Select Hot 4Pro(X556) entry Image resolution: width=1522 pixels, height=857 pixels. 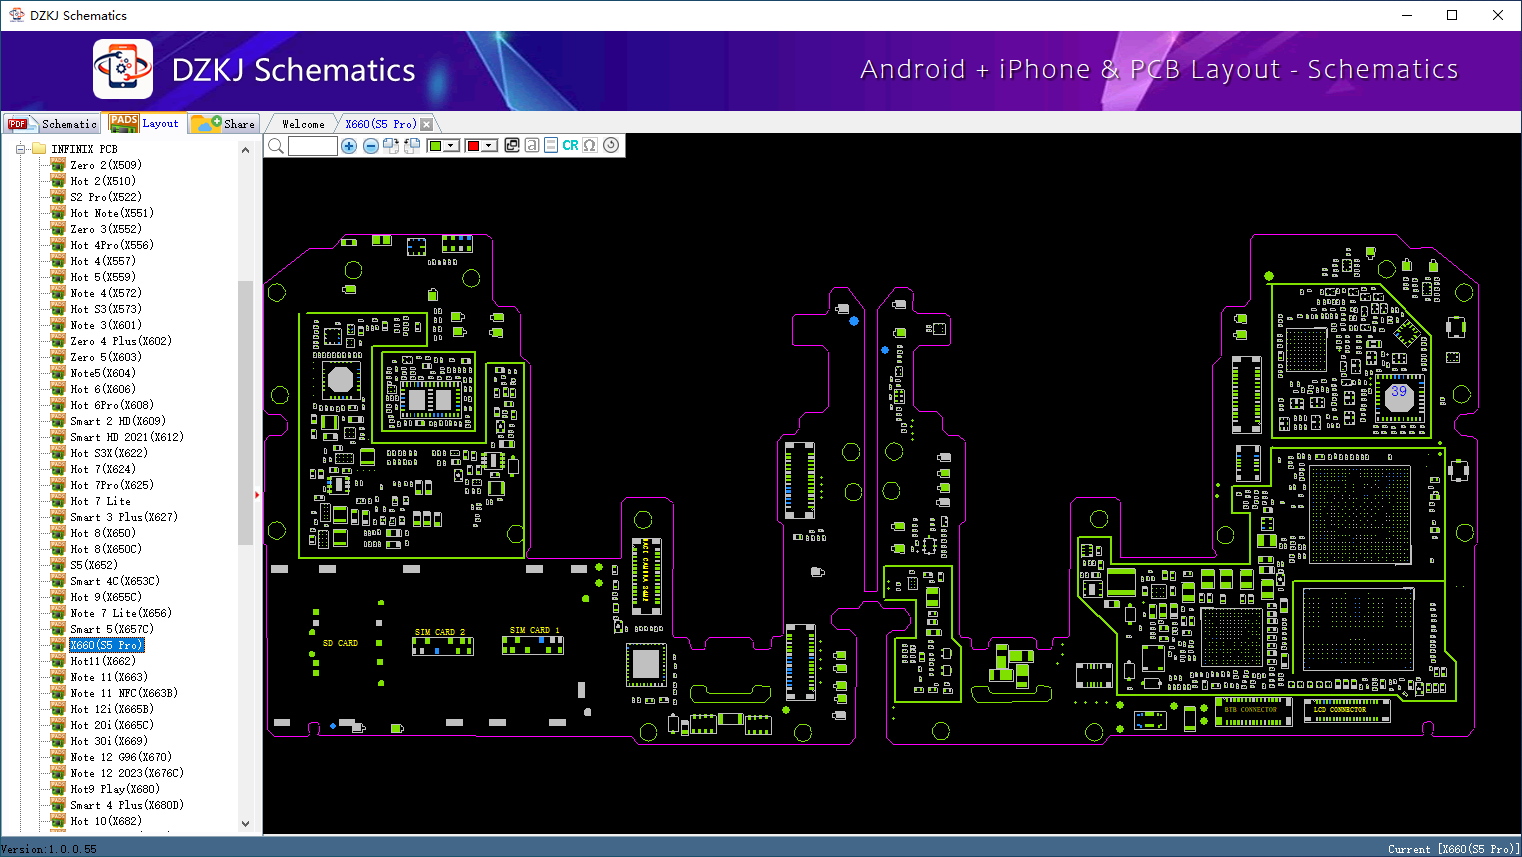pos(112,245)
